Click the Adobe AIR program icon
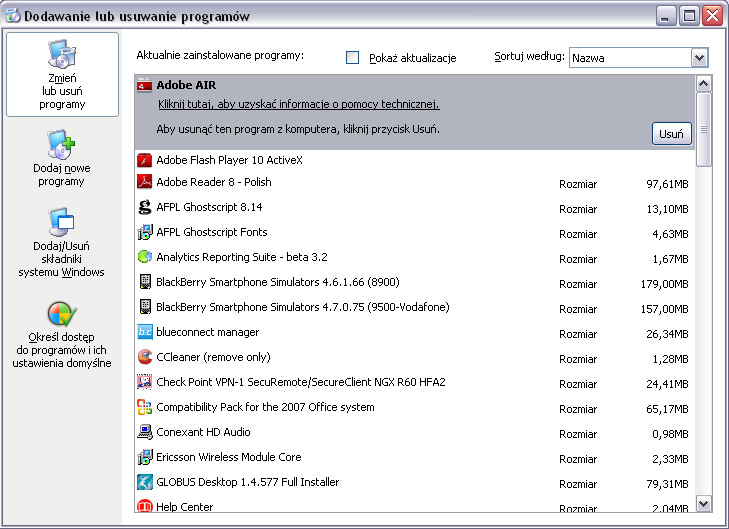The width and height of the screenshot is (729, 529). tap(145, 86)
